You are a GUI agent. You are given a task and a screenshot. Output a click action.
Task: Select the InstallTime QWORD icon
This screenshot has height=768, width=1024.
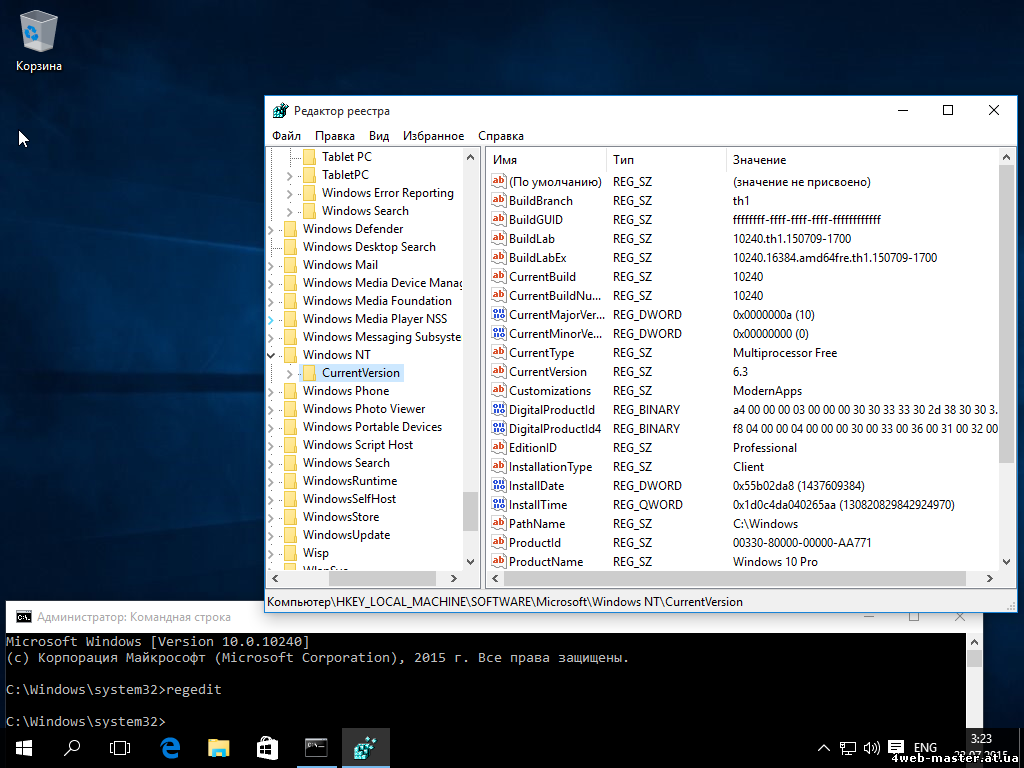click(x=499, y=504)
